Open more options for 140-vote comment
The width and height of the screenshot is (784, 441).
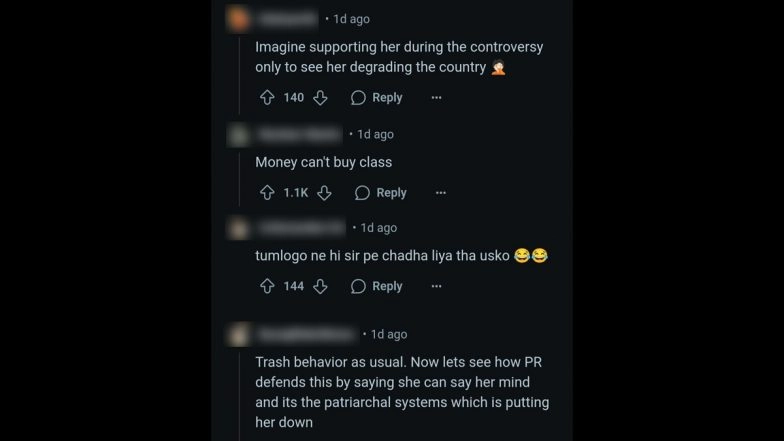coord(436,98)
